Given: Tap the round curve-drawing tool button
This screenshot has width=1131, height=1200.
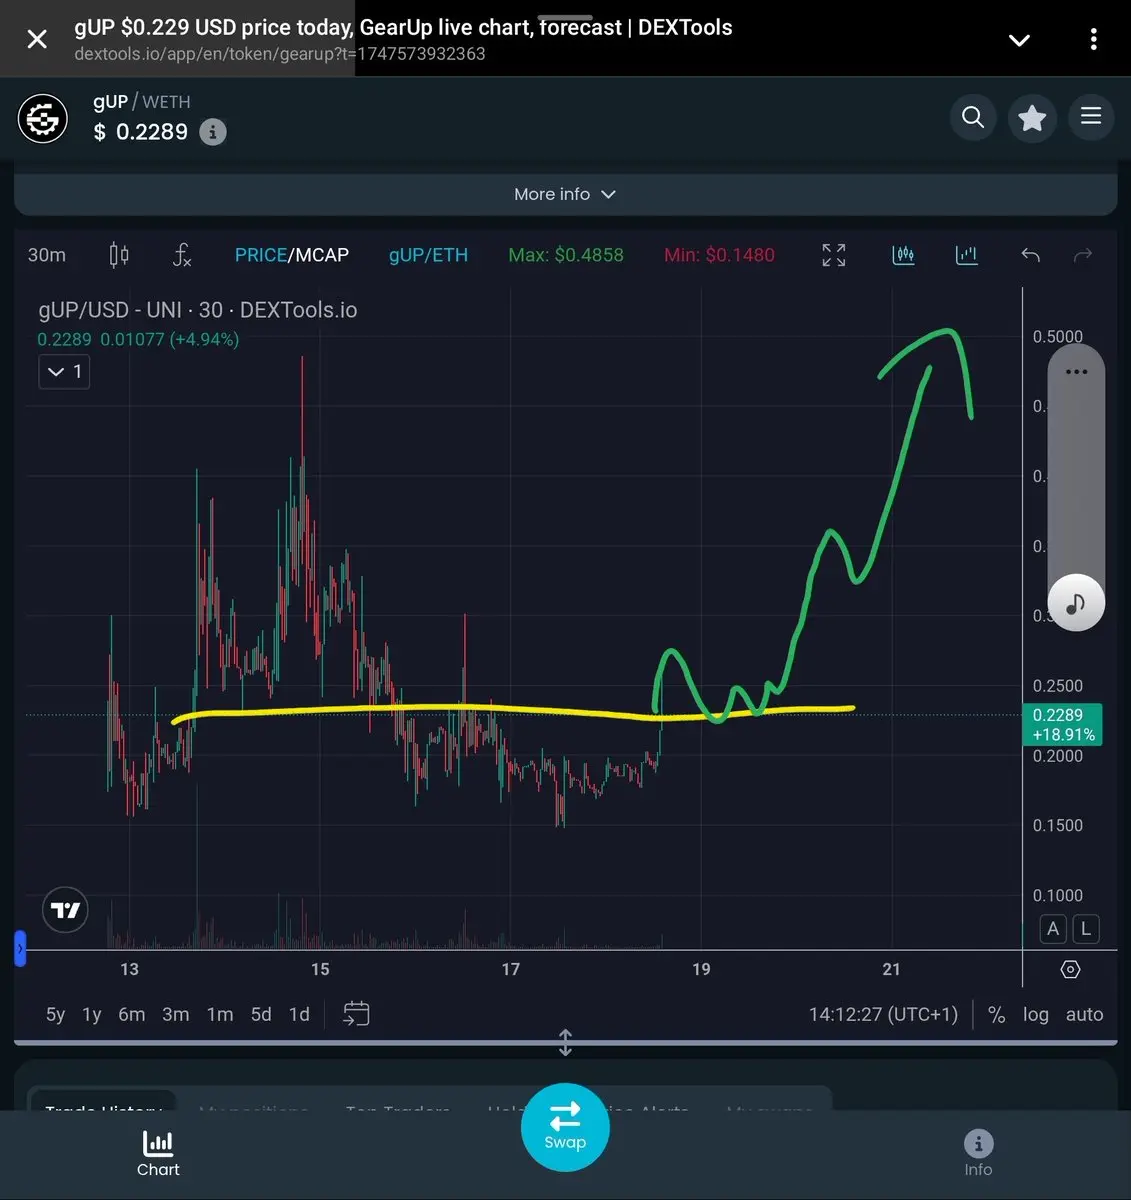Looking at the screenshot, I should pyautogui.click(x=1076, y=603).
